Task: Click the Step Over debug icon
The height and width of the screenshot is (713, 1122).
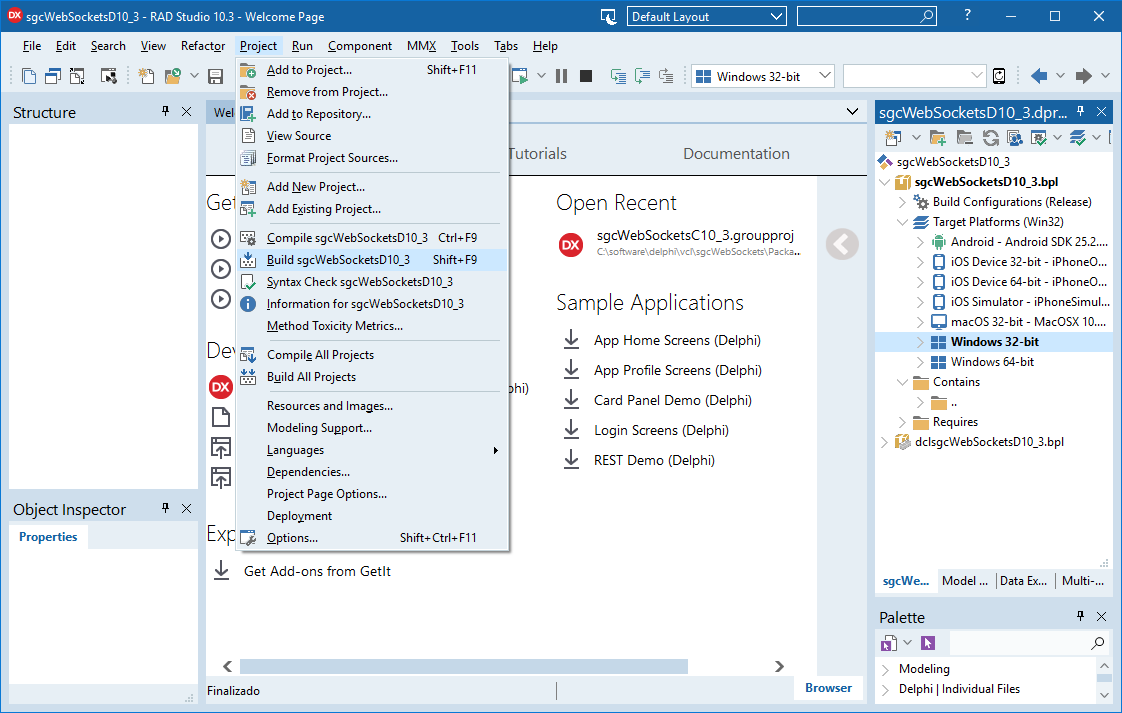Action: [x=643, y=76]
